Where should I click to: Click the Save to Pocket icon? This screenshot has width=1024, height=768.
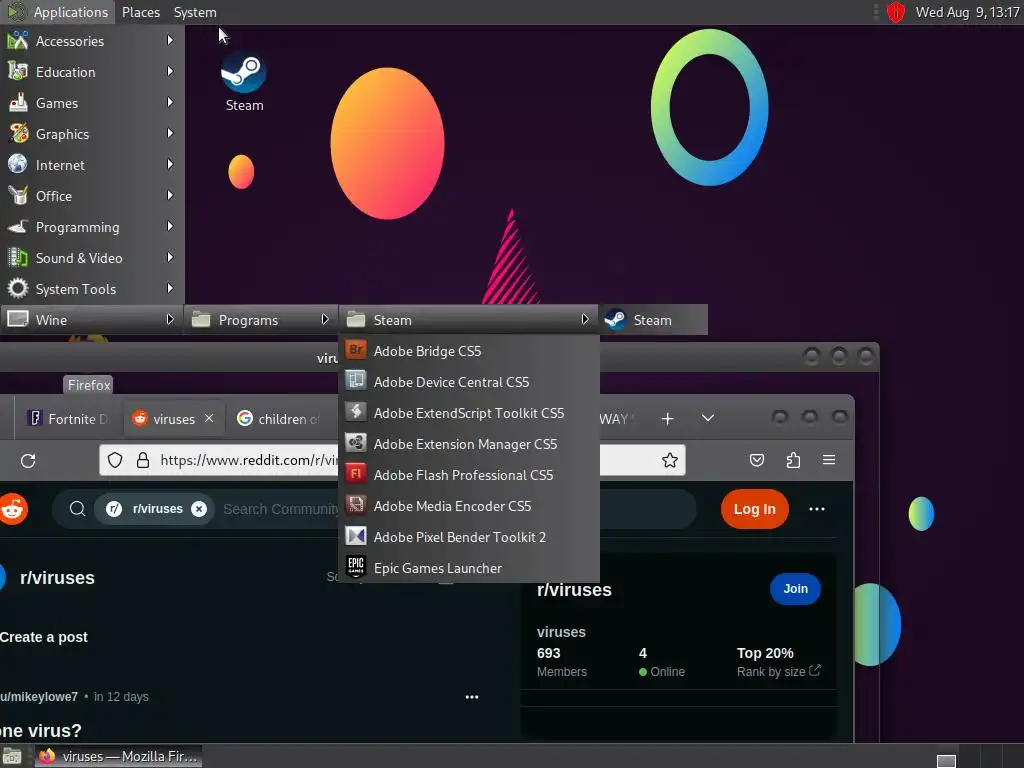[x=757, y=460]
